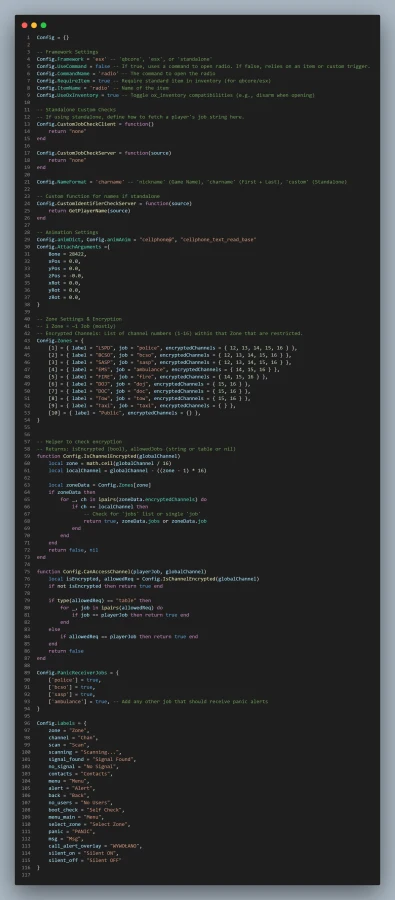Select the '-- Helper to check encryption' comment
Image resolution: width=395 pixels, height=900 pixels.
(x=79, y=441)
